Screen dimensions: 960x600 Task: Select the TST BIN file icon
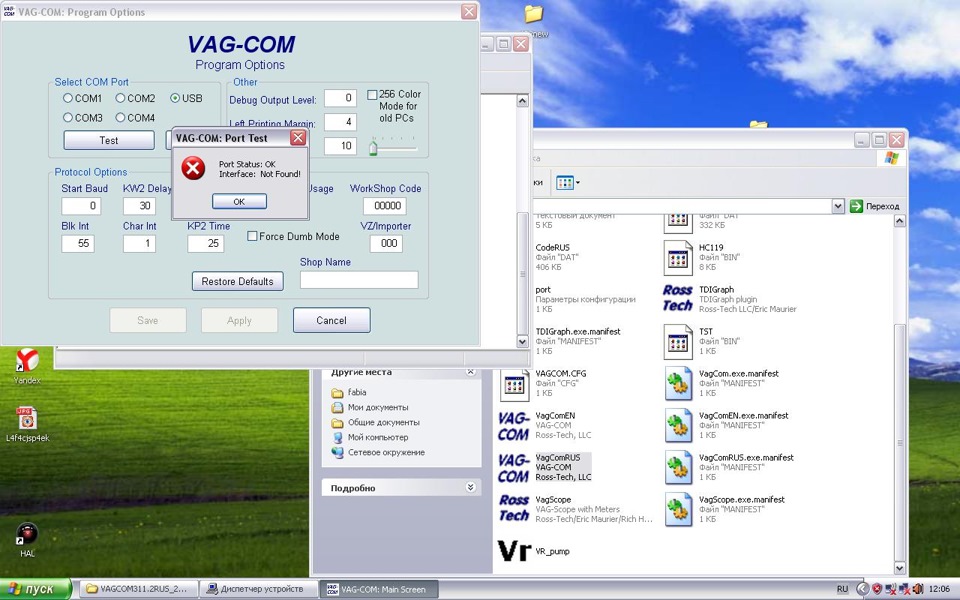coord(678,342)
